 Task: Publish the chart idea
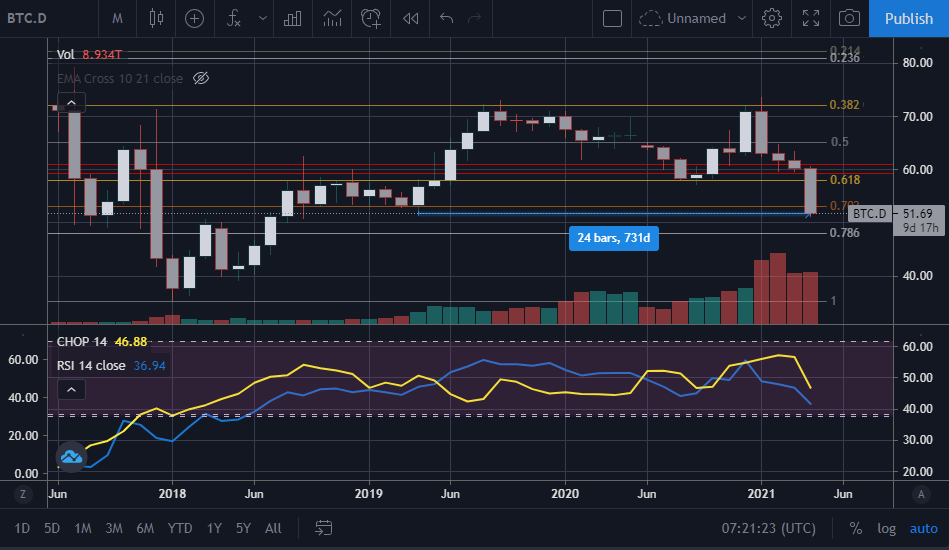tap(908, 18)
